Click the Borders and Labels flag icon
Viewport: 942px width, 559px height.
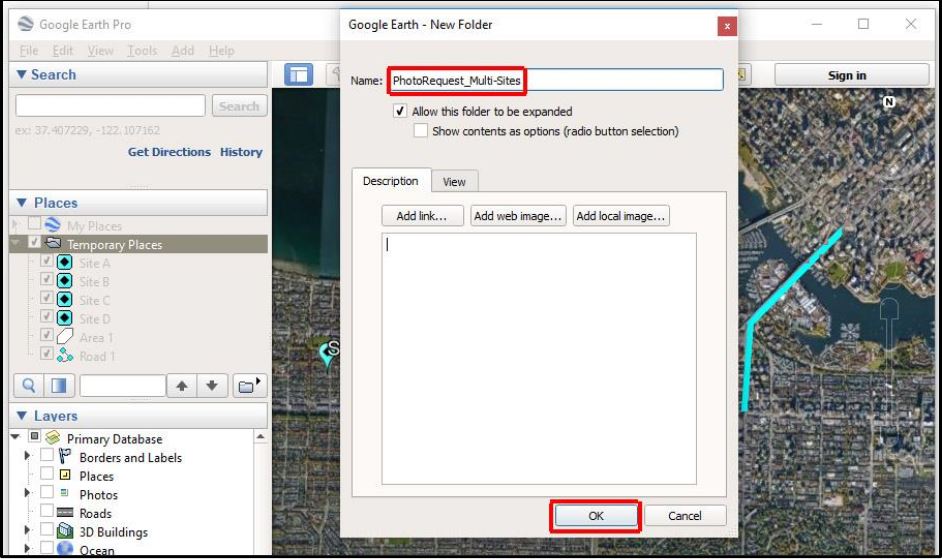(x=64, y=456)
